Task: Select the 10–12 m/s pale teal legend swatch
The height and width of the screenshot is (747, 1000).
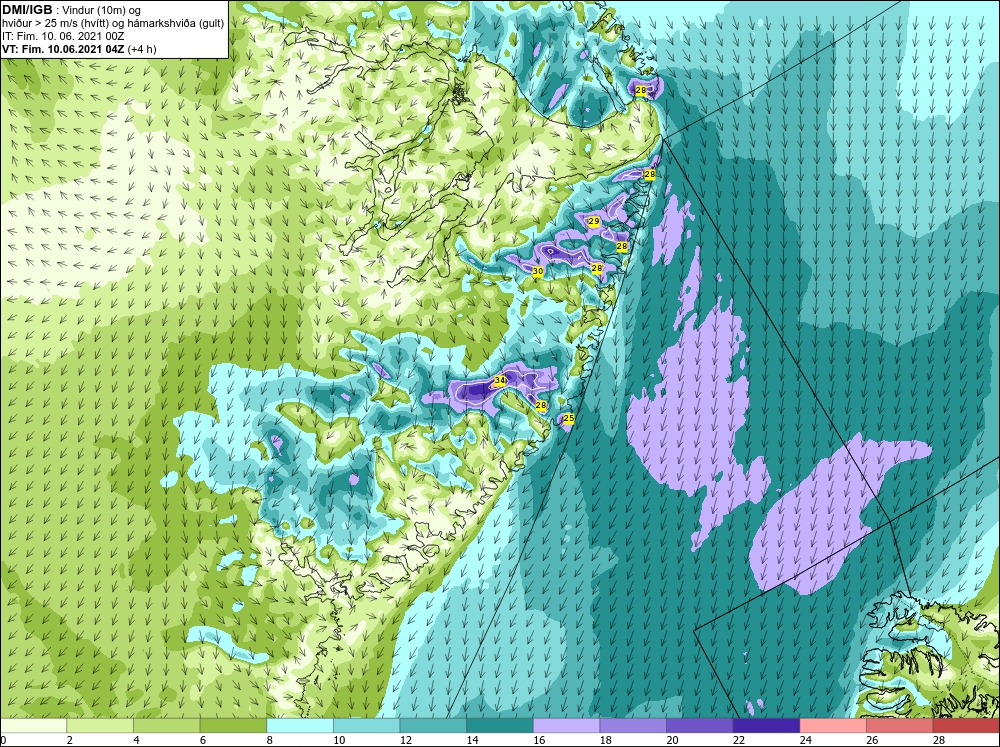Action: click(366, 726)
